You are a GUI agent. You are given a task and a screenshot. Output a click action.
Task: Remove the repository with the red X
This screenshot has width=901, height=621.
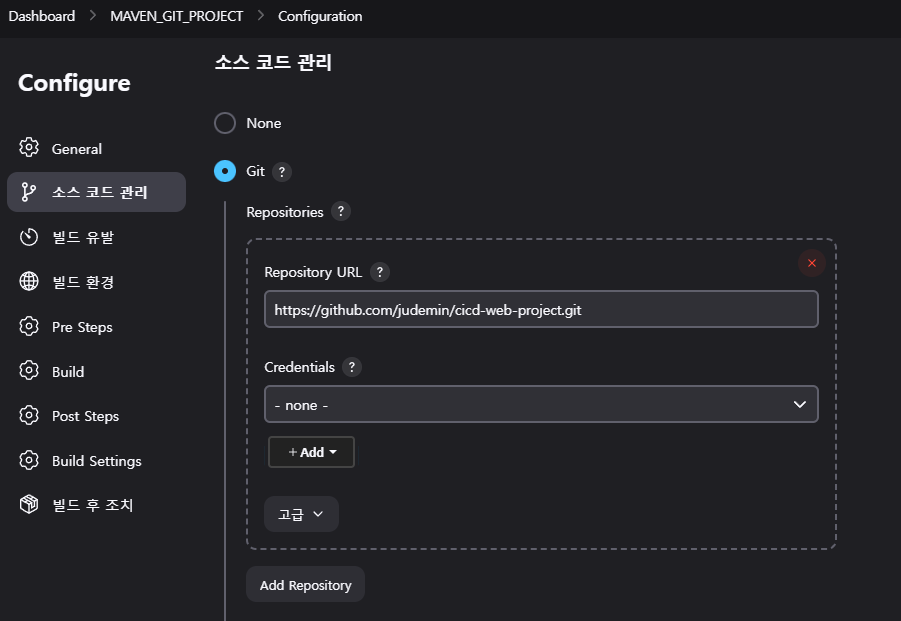click(x=811, y=263)
